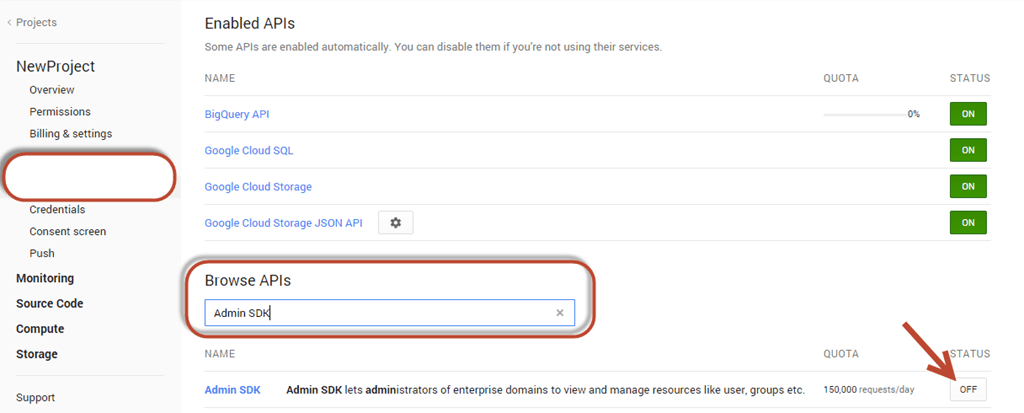Viewport: 1024px width, 413px height.
Task: Expand the Monitoring section
Action: pos(45,278)
